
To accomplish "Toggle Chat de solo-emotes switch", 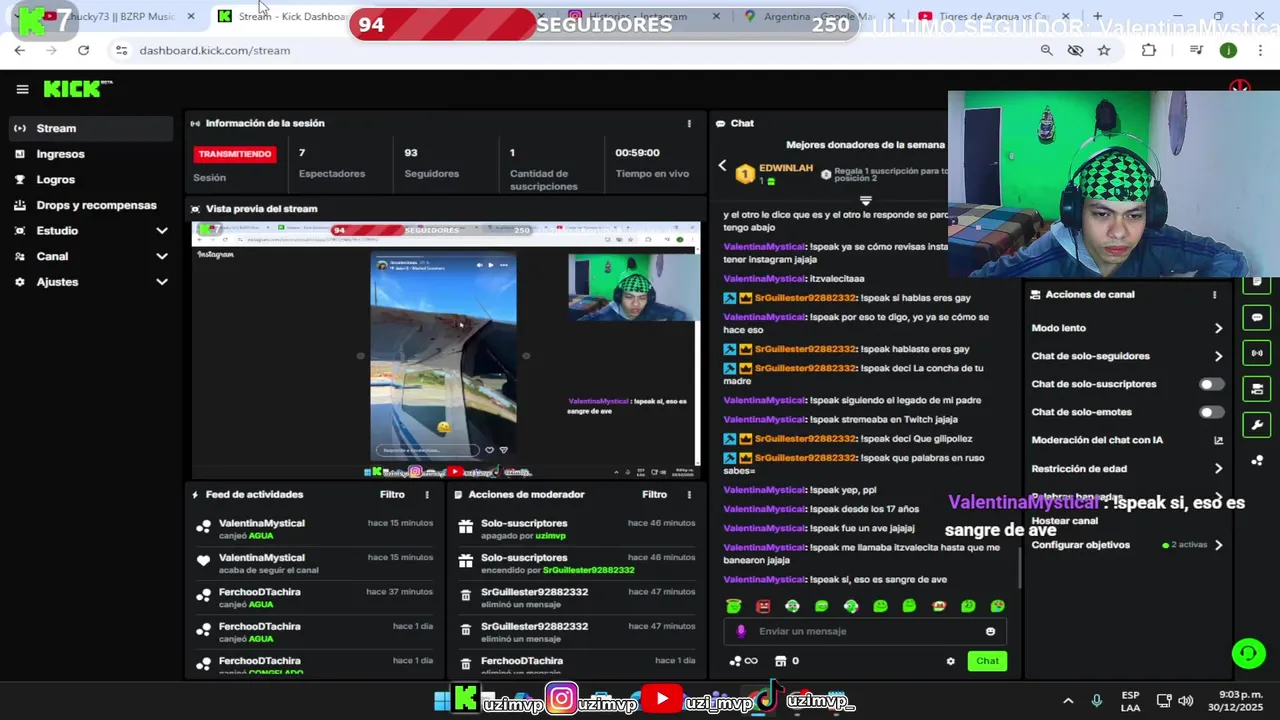I will pos(1211,412).
